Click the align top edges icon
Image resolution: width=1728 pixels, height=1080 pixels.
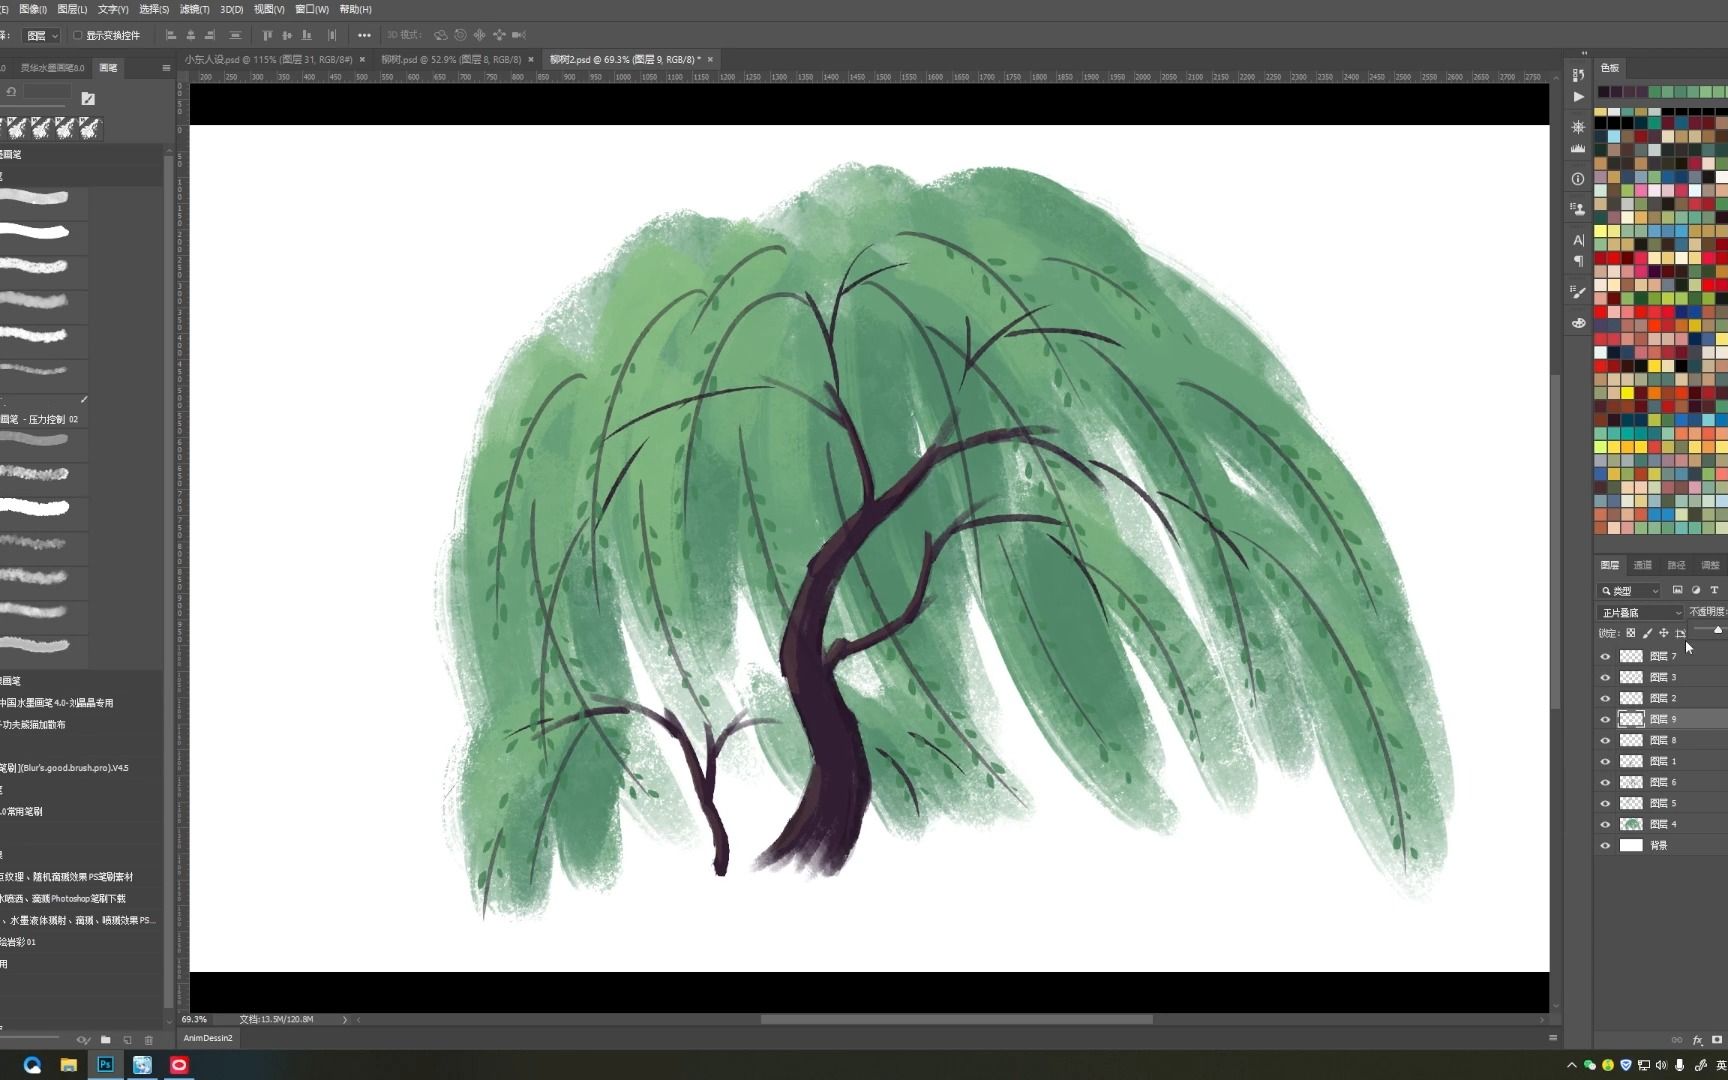268,35
